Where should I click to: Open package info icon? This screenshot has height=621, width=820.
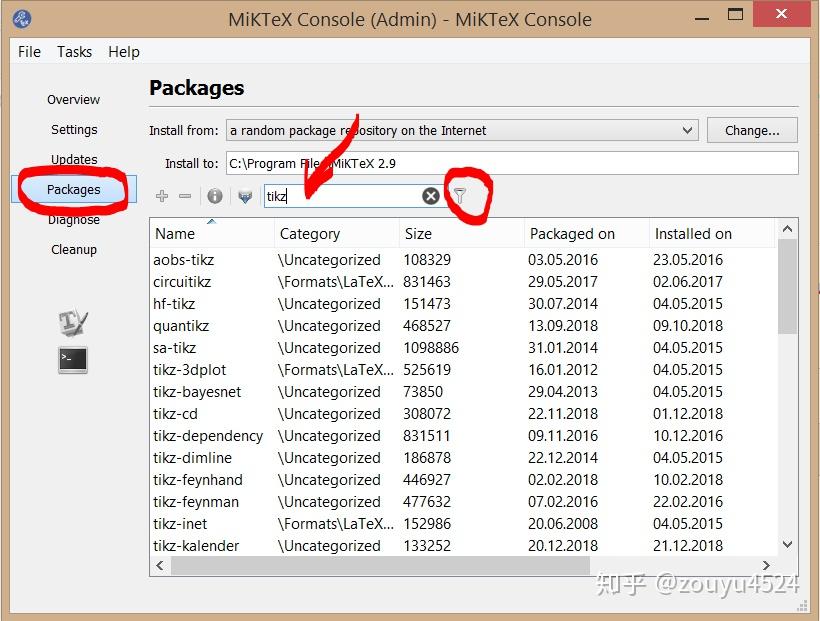215,196
